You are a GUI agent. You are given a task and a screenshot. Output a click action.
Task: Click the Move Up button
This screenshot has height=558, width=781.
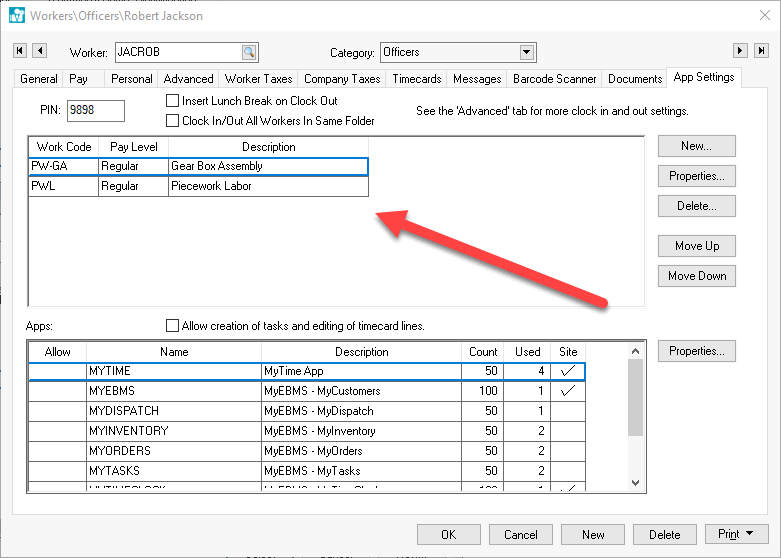[x=696, y=246]
